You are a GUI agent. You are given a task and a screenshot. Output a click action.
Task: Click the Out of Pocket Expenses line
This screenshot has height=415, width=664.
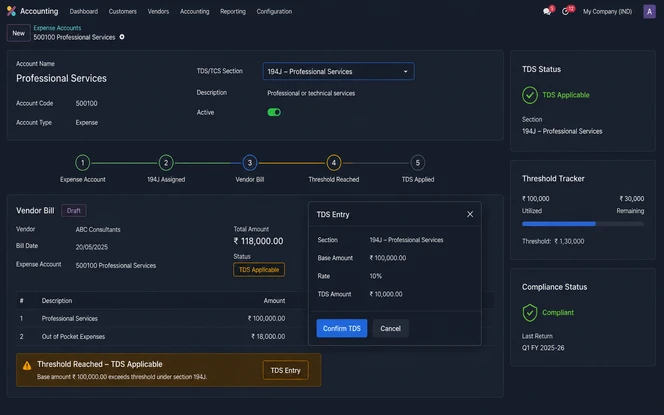(73, 337)
